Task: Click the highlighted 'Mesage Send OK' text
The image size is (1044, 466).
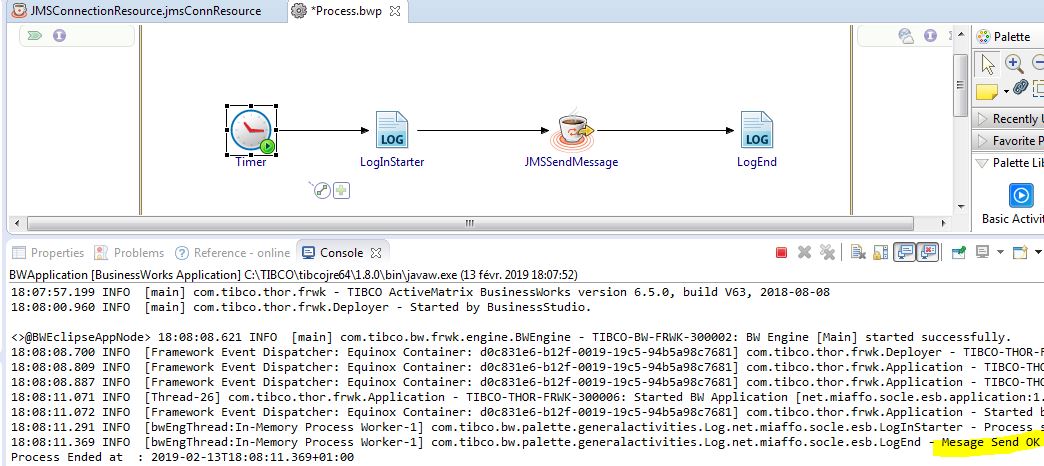Action: pos(989,442)
